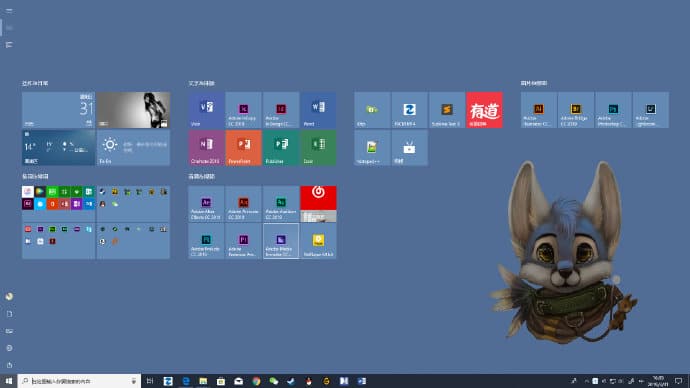Click the microphone icon in search box
The image size is (690, 388).
pos(134,381)
